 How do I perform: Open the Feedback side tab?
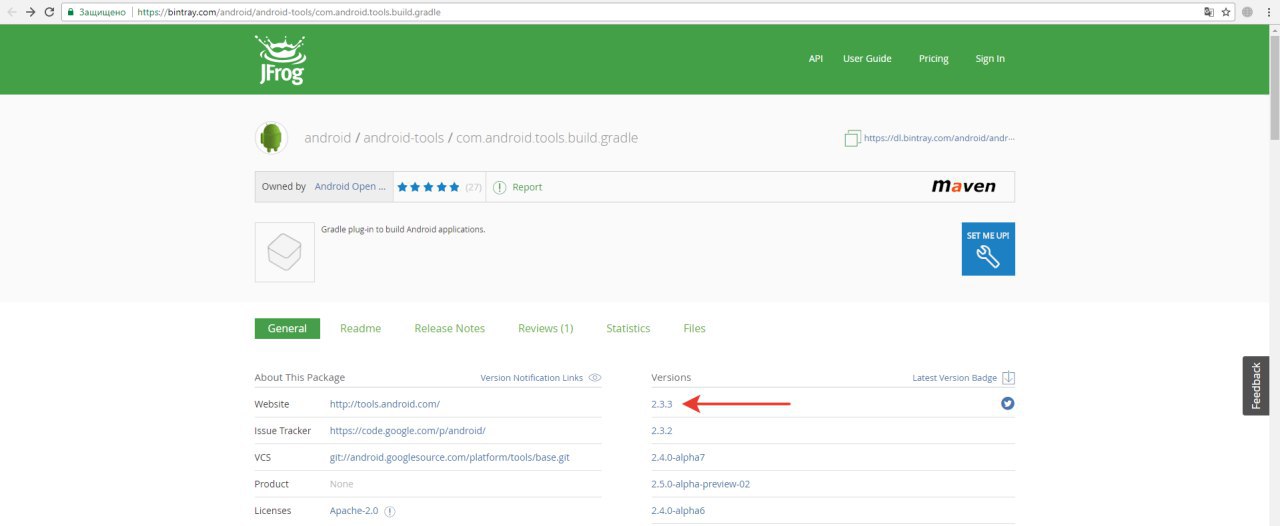pos(1256,386)
